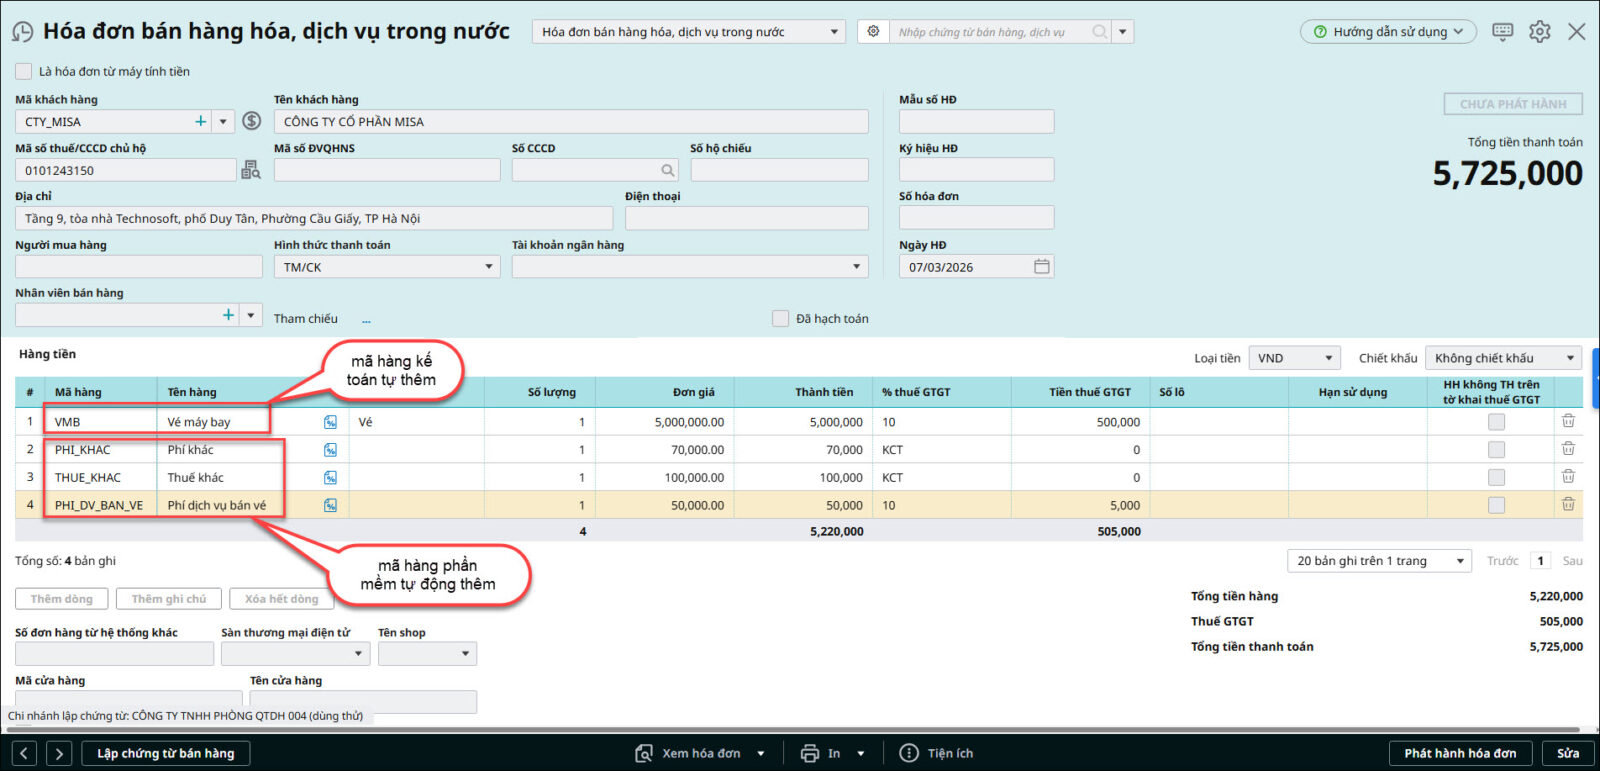
Task: Check HH không TH box for VMB row
Action: pos(1496,422)
